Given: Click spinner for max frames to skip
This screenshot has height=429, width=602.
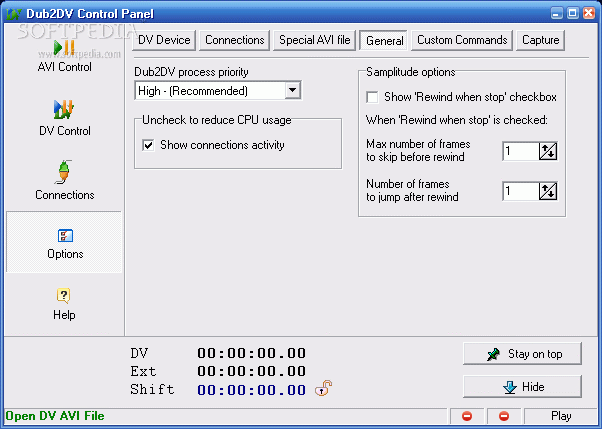Looking at the screenshot, I should [x=548, y=151].
